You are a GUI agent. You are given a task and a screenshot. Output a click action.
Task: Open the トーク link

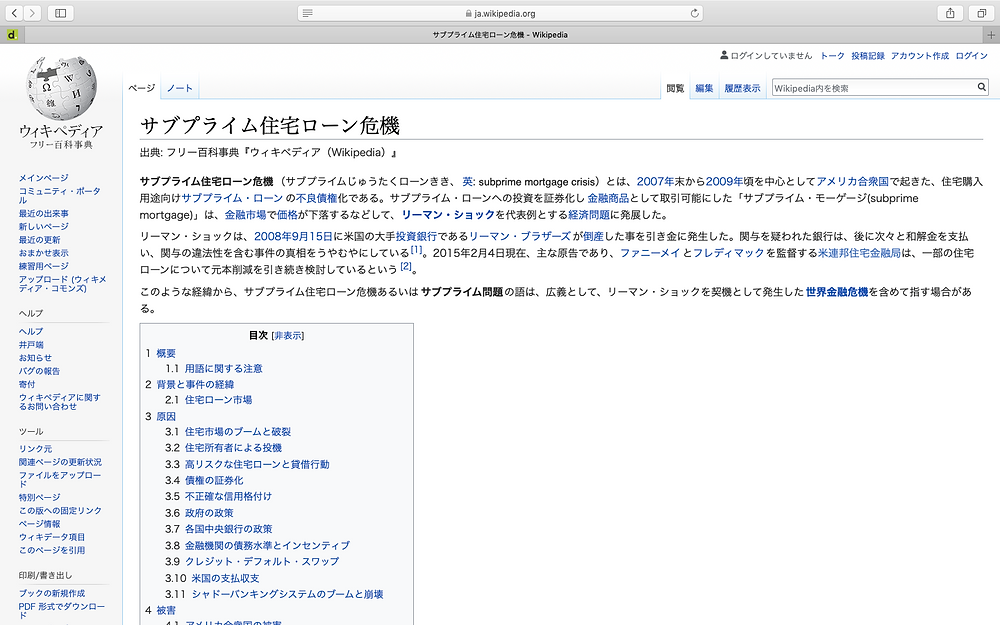(832, 56)
